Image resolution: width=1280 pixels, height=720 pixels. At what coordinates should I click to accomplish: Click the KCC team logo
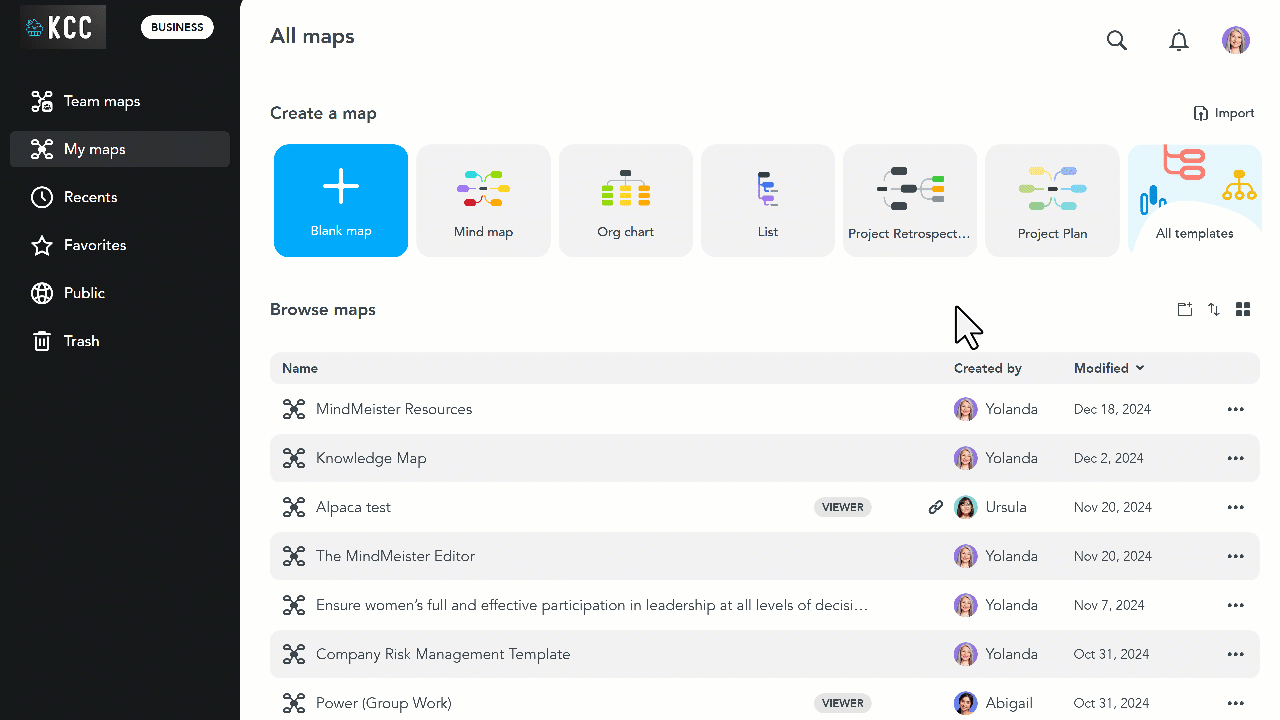pos(63,27)
